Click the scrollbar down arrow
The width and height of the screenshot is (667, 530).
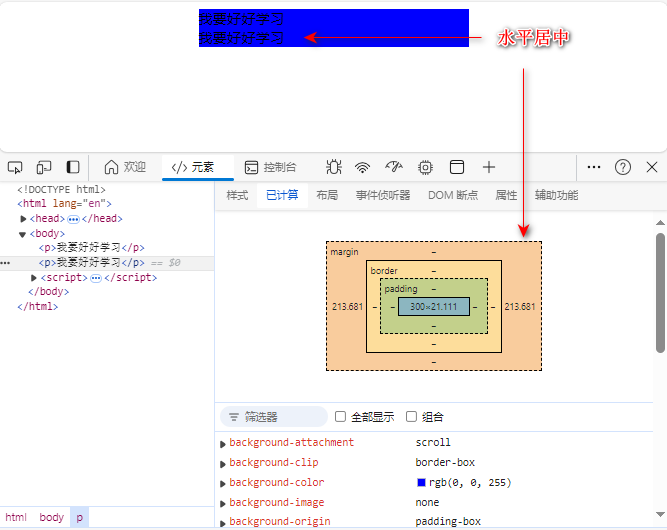click(x=660, y=514)
